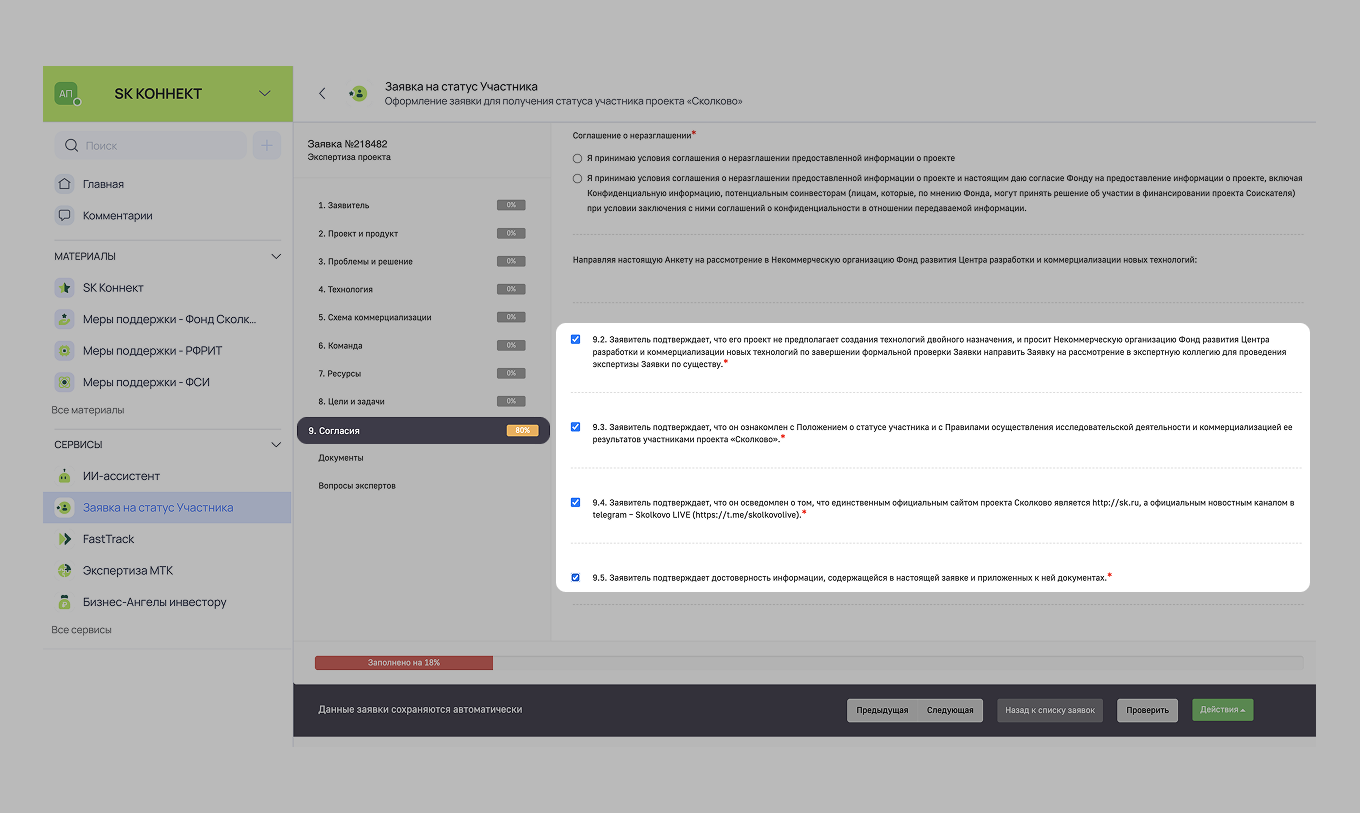Open the Действия actions dropdown
This screenshot has height=813, width=1360.
pos(1222,710)
